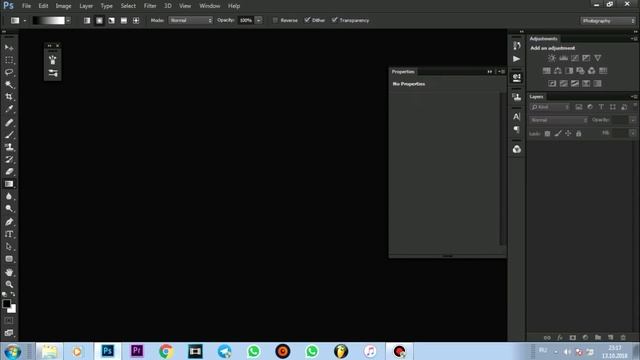640x360 pixels.
Task: Click the Opacity value field
Action: tap(246, 20)
